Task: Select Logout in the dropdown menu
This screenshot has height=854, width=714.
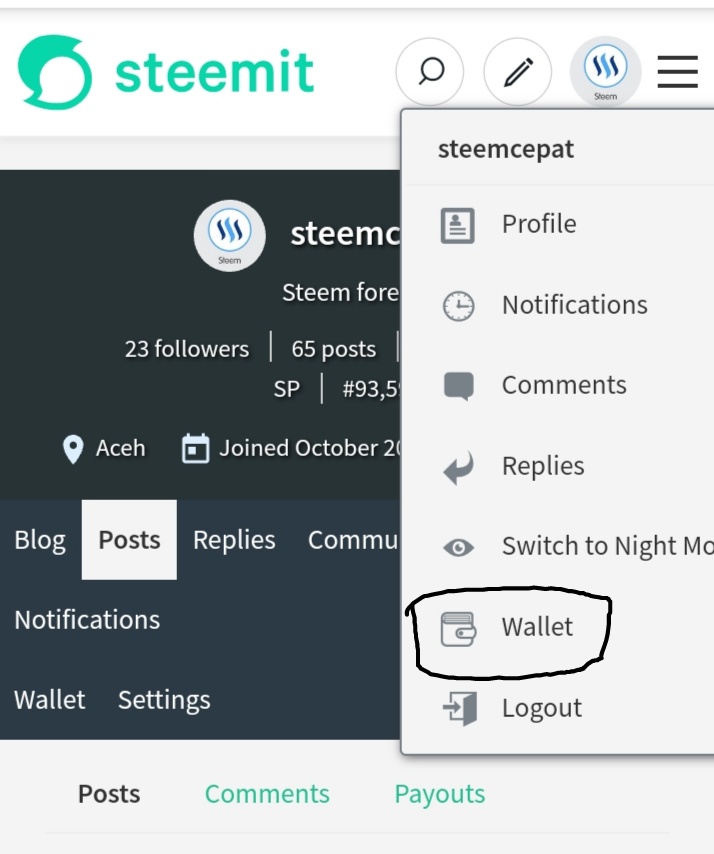Action: 541,708
